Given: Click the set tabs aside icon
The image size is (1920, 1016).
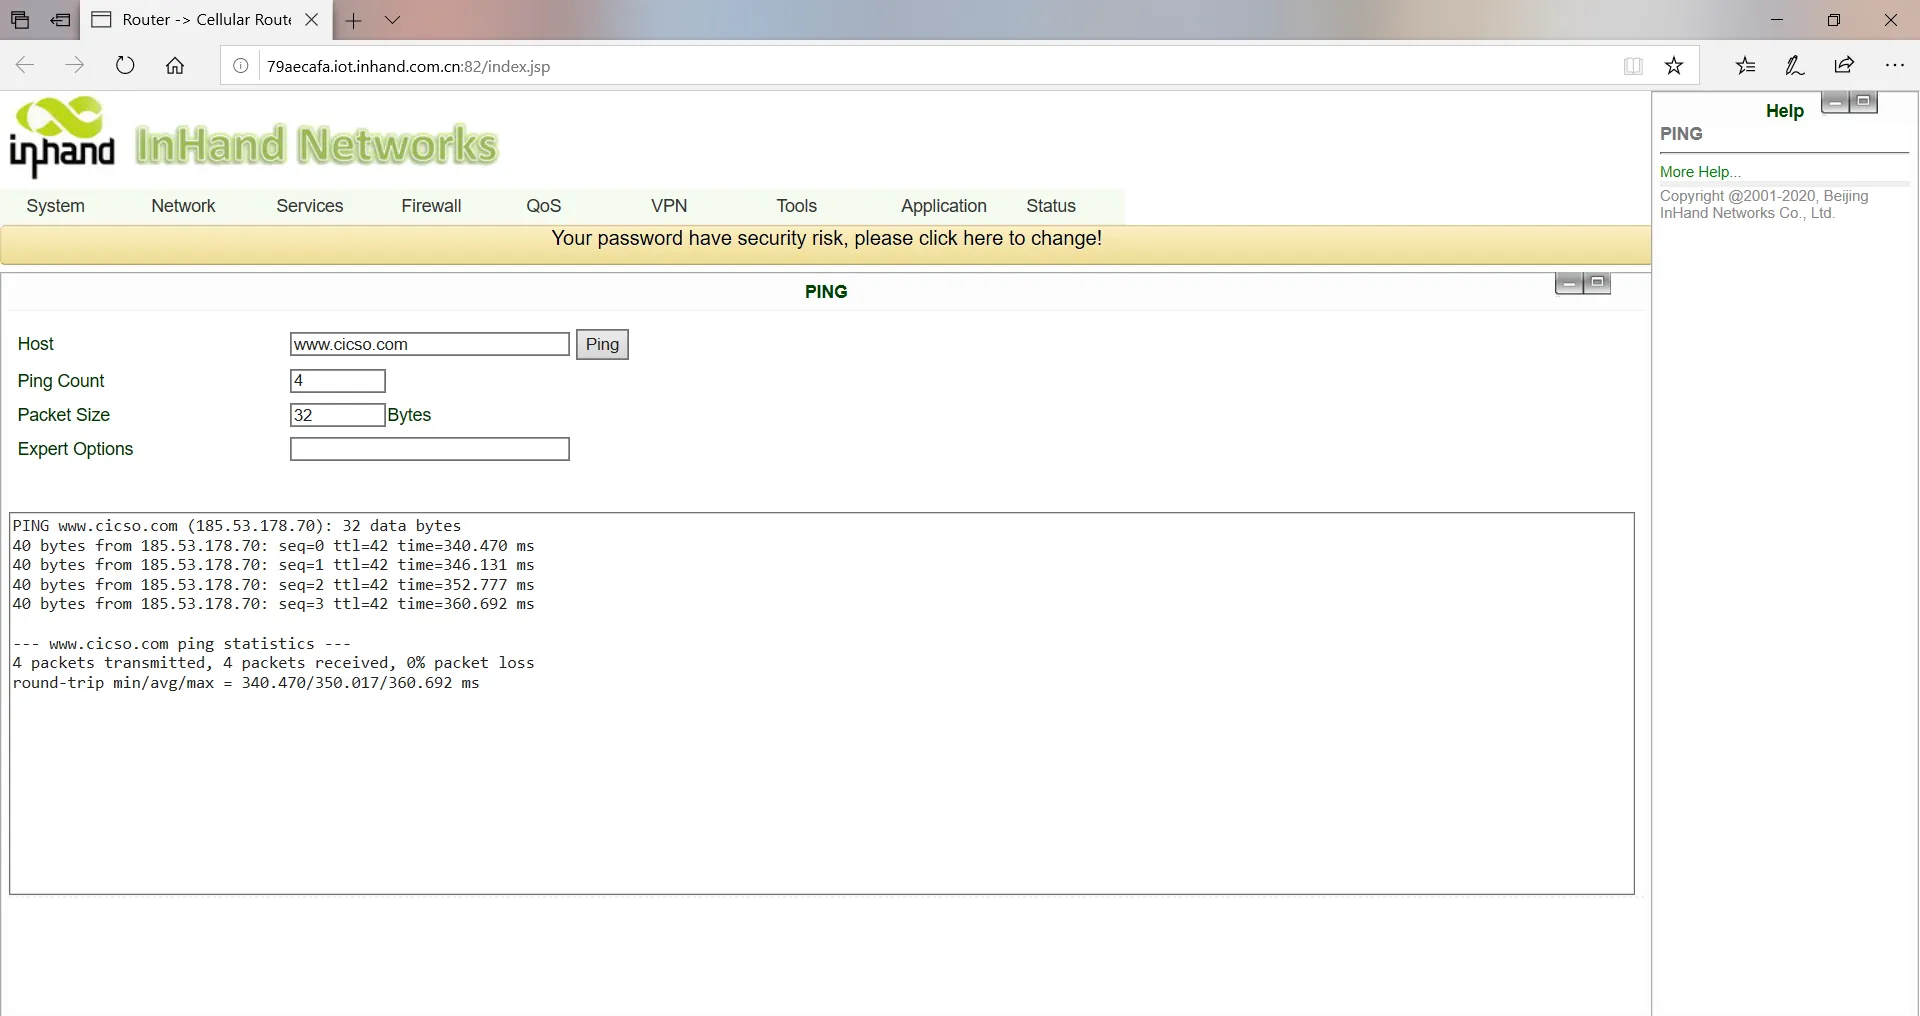Looking at the screenshot, I should point(61,20).
